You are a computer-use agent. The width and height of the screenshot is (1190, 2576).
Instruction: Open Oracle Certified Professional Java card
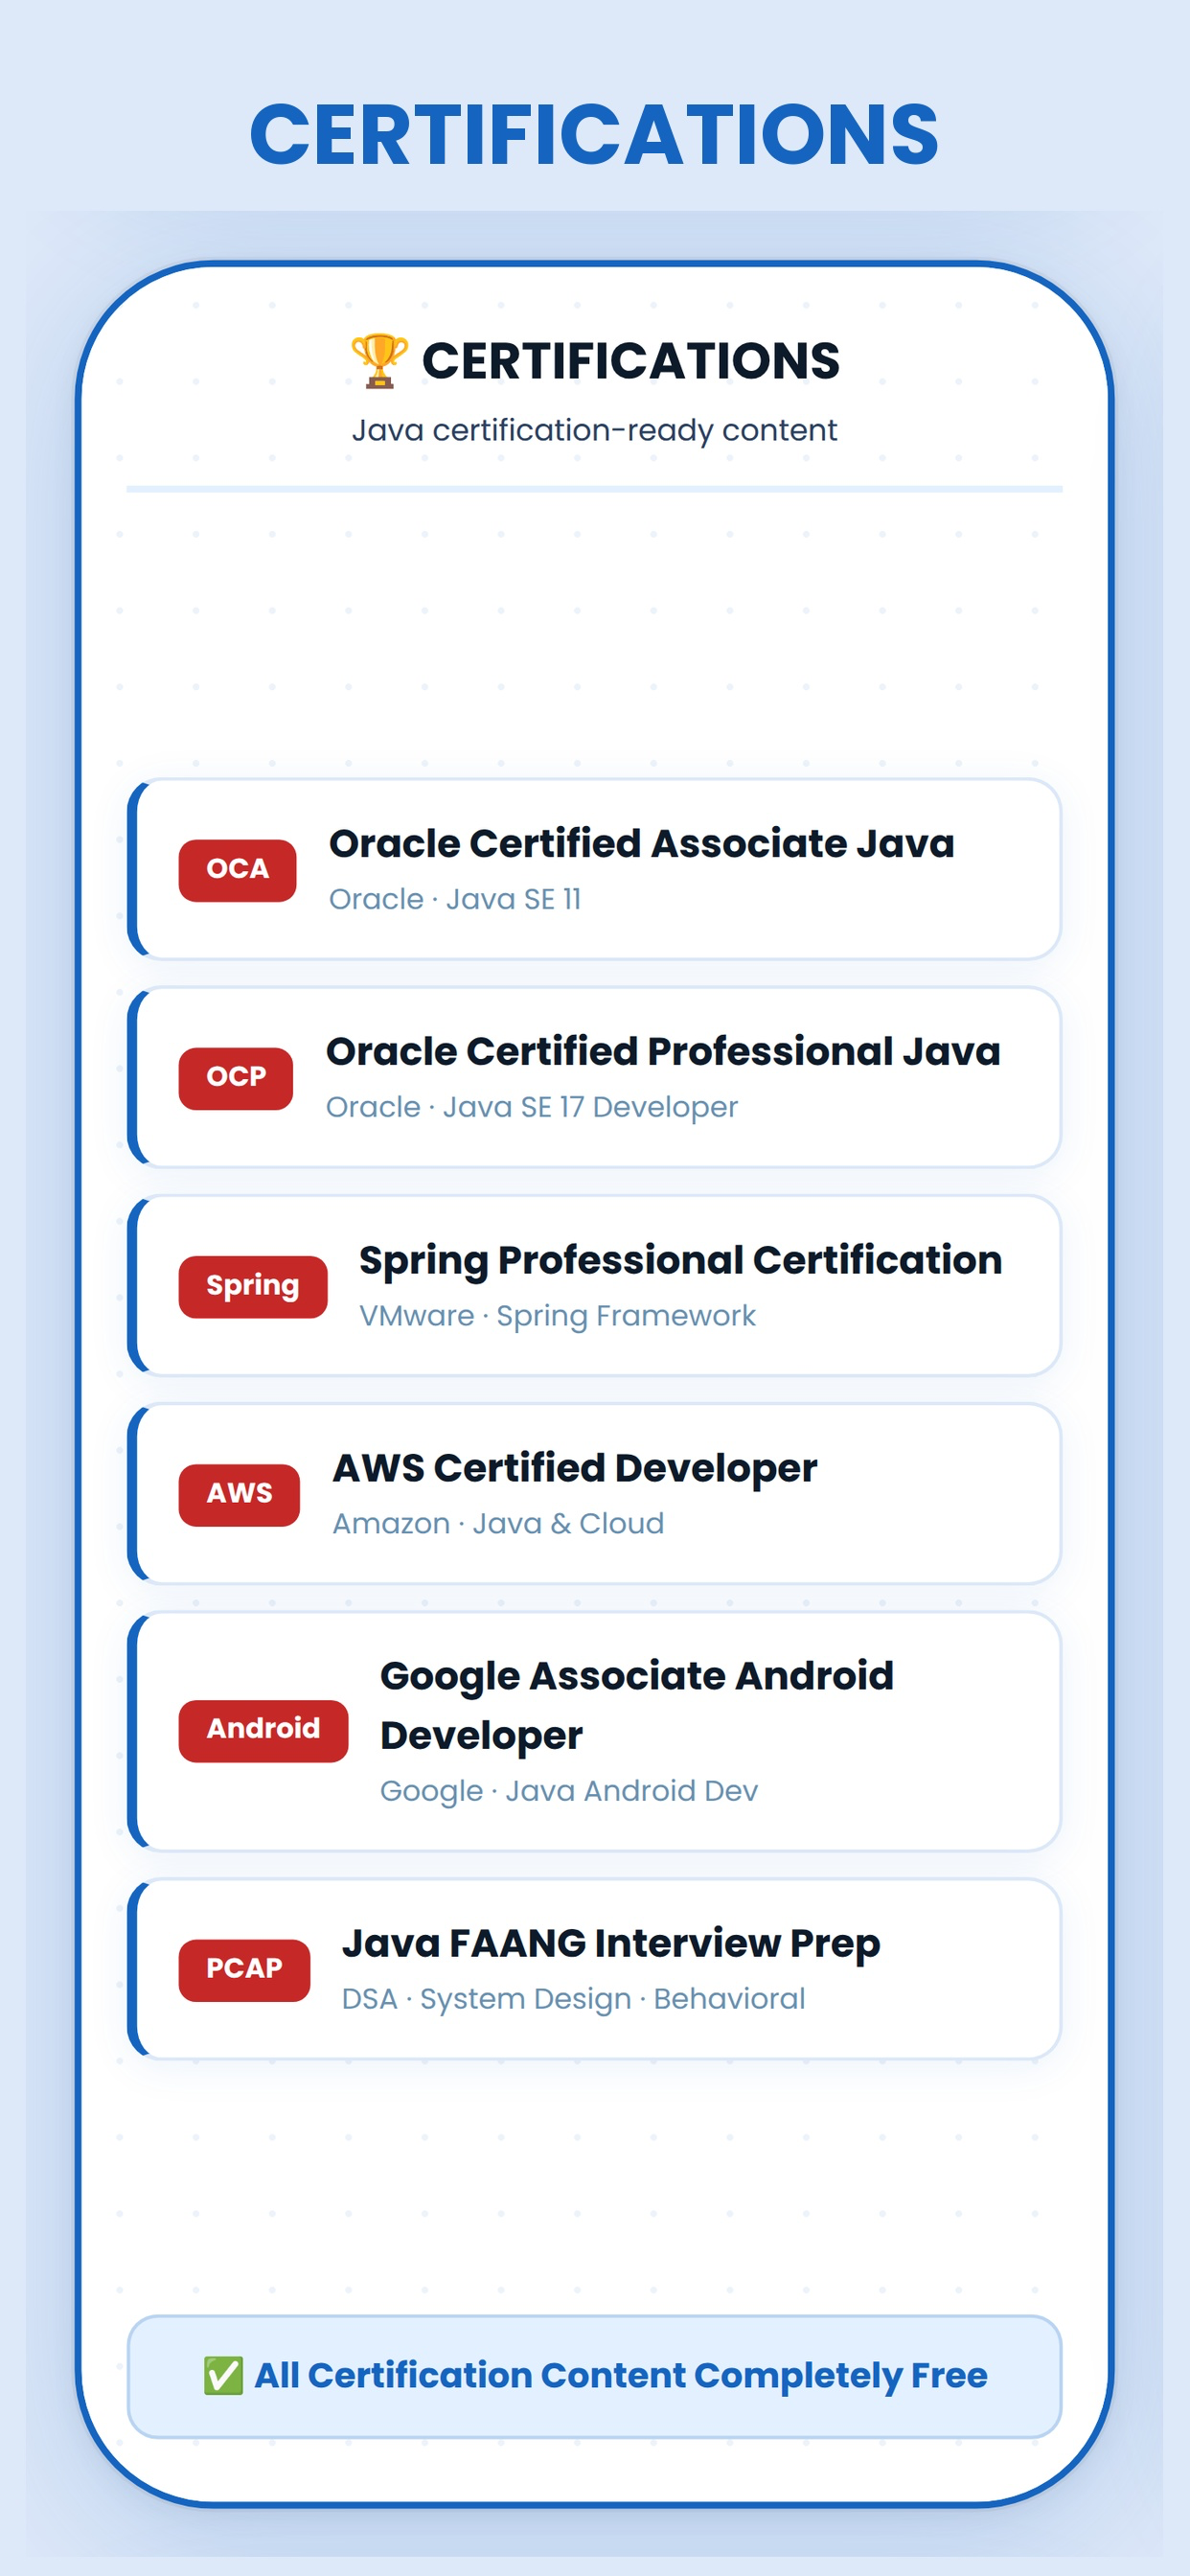pyautogui.click(x=594, y=1078)
